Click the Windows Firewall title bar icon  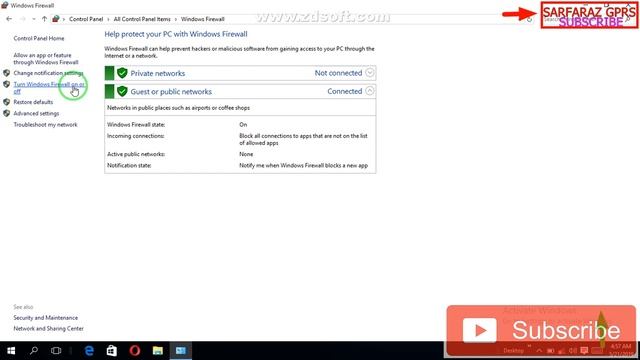[4, 5]
